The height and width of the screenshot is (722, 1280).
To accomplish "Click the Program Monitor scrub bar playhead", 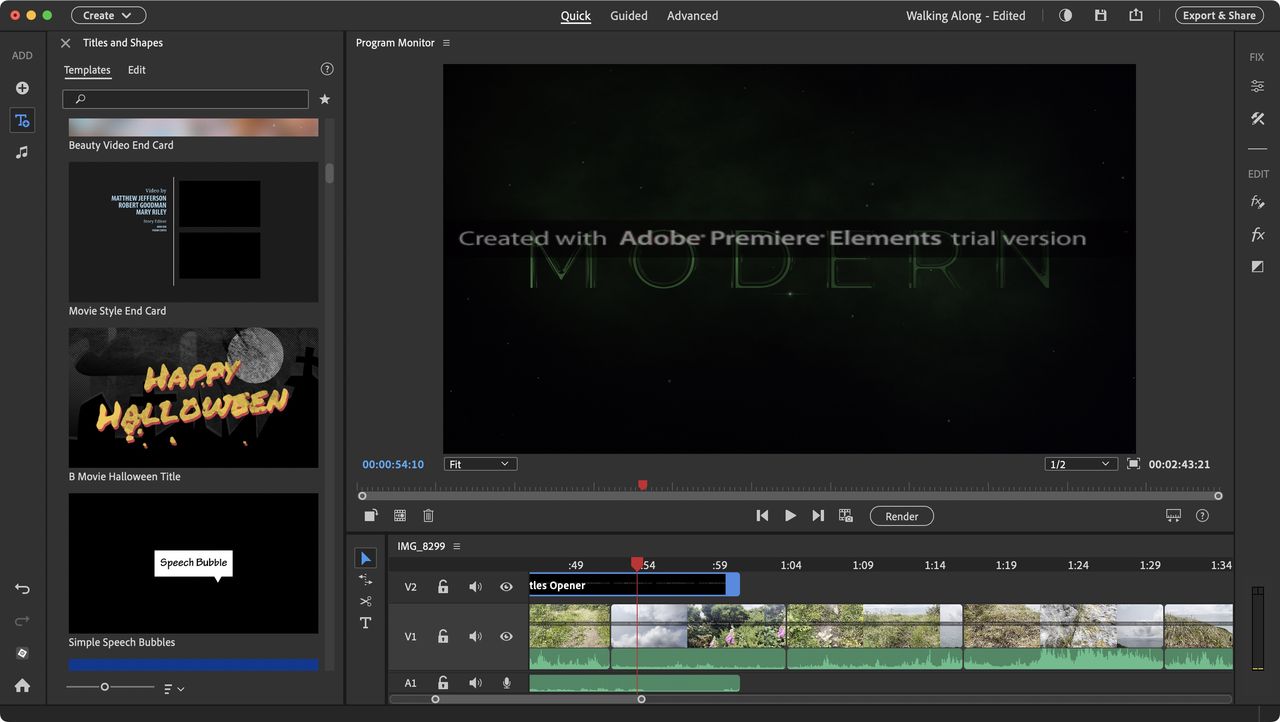I will point(643,485).
